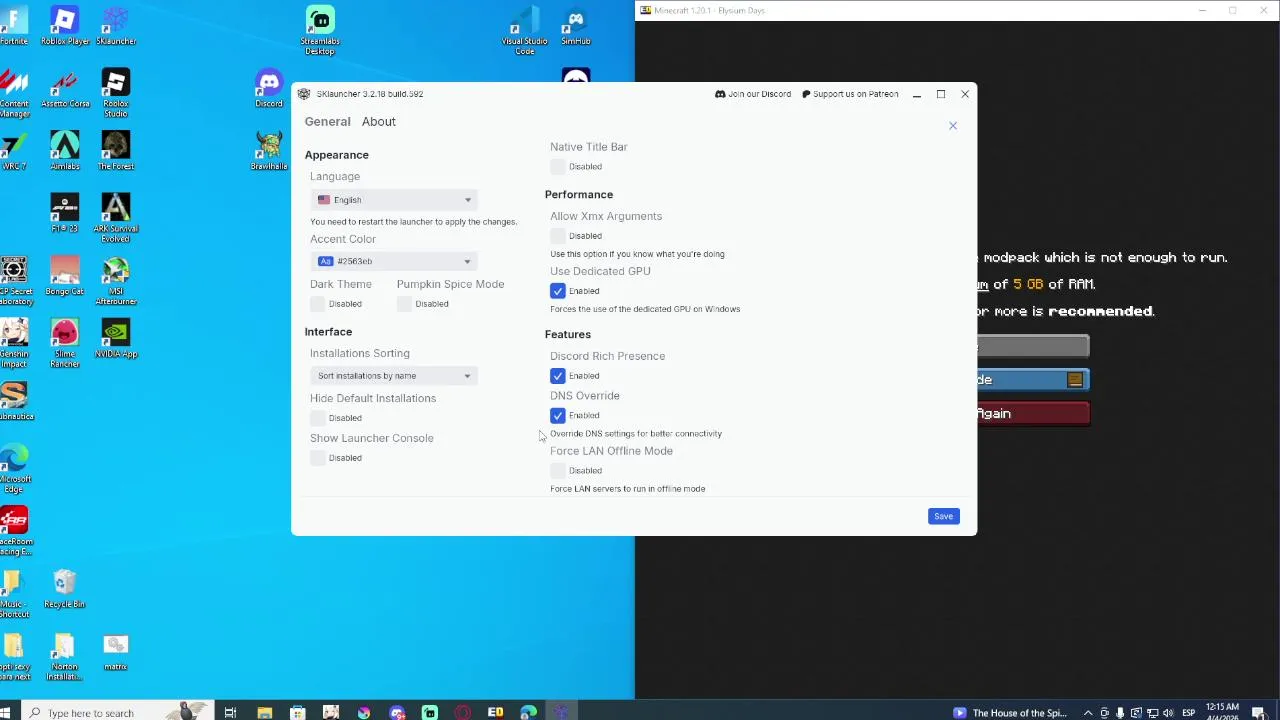
Task: Select RaceRoom Racing desktop icon
Action: click(14, 530)
